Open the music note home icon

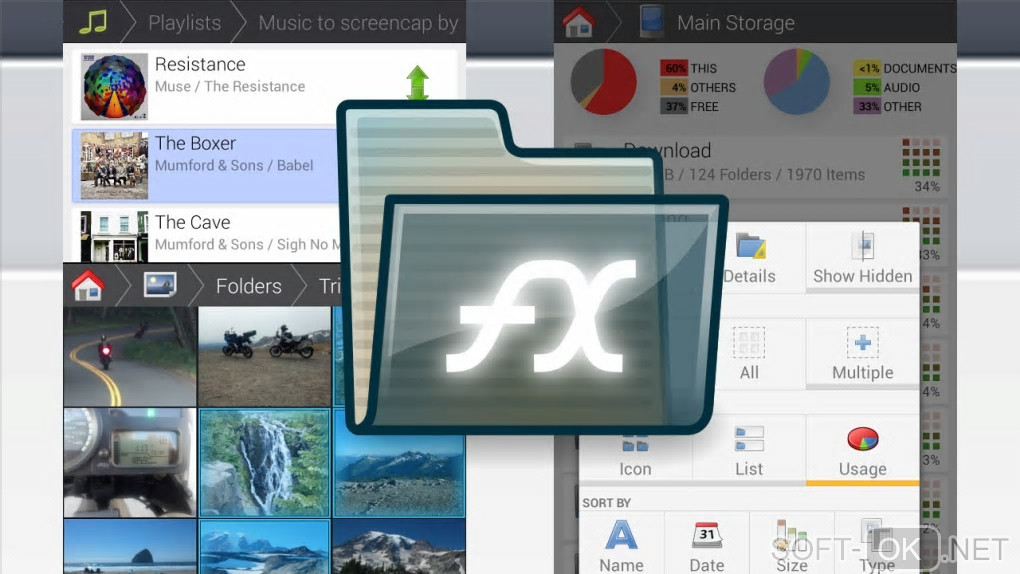tap(93, 21)
